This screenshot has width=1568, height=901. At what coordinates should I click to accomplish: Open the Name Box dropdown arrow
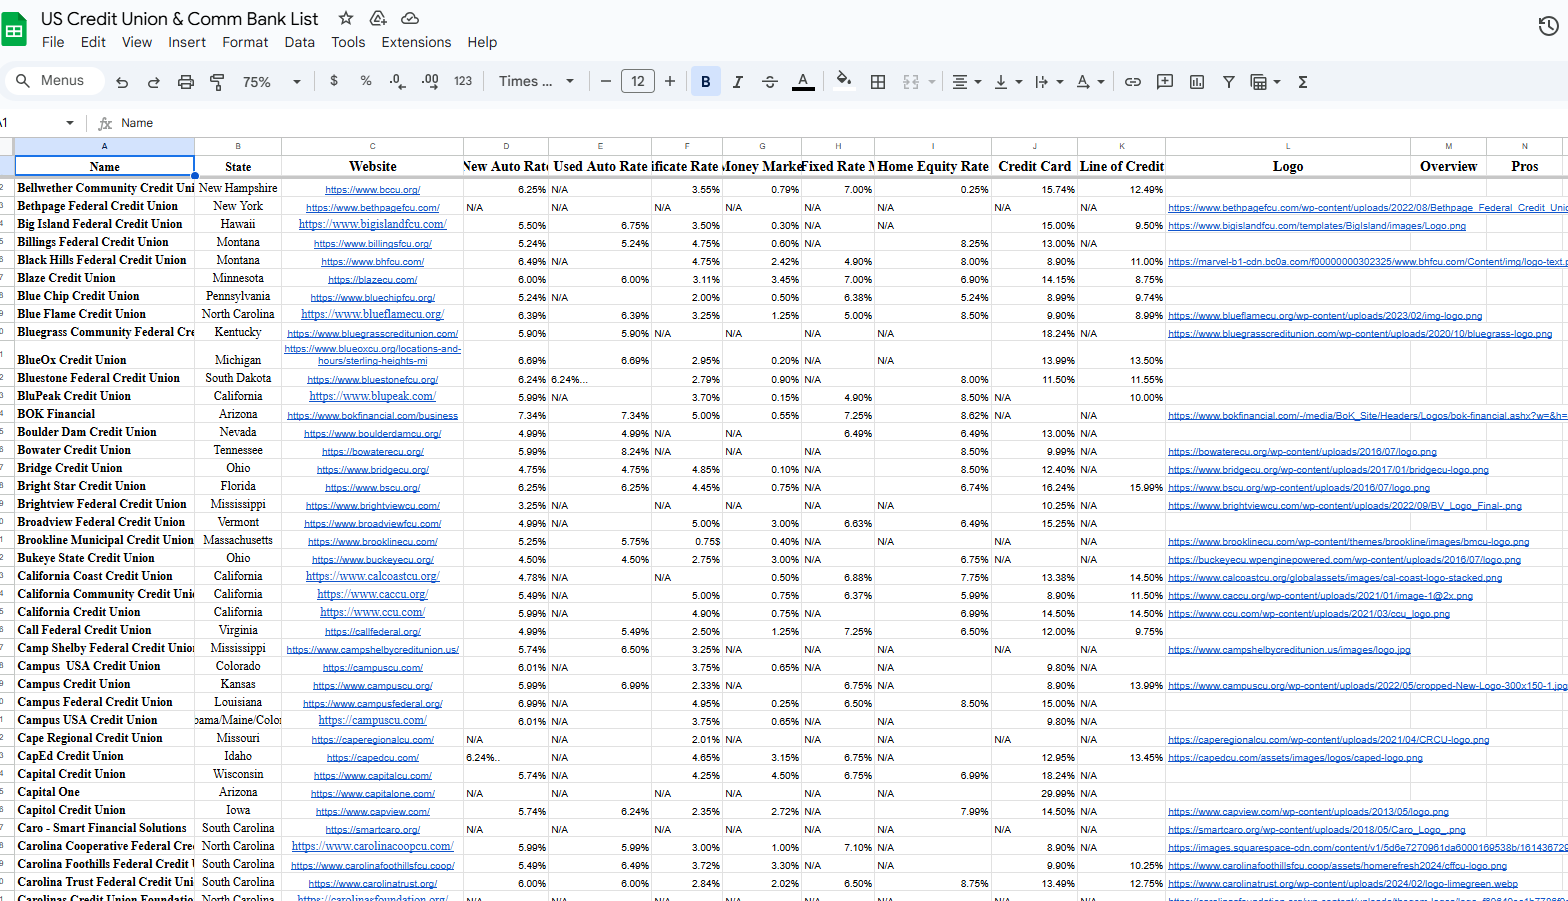[x=70, y=123]
